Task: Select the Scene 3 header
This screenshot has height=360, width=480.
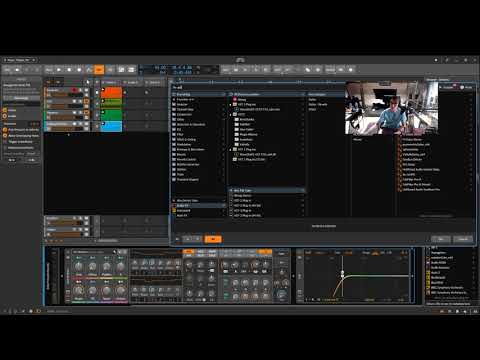Action: (x=154, y=82)
